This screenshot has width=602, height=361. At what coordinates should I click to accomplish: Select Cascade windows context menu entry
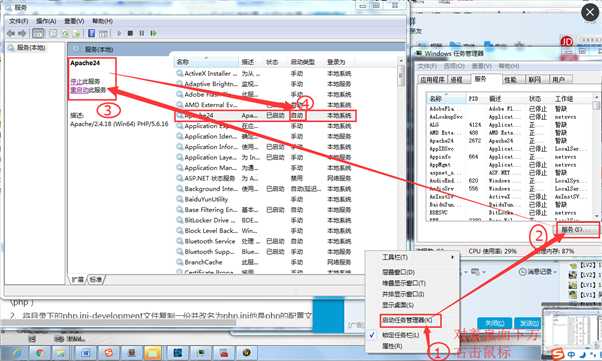(398, 272)
